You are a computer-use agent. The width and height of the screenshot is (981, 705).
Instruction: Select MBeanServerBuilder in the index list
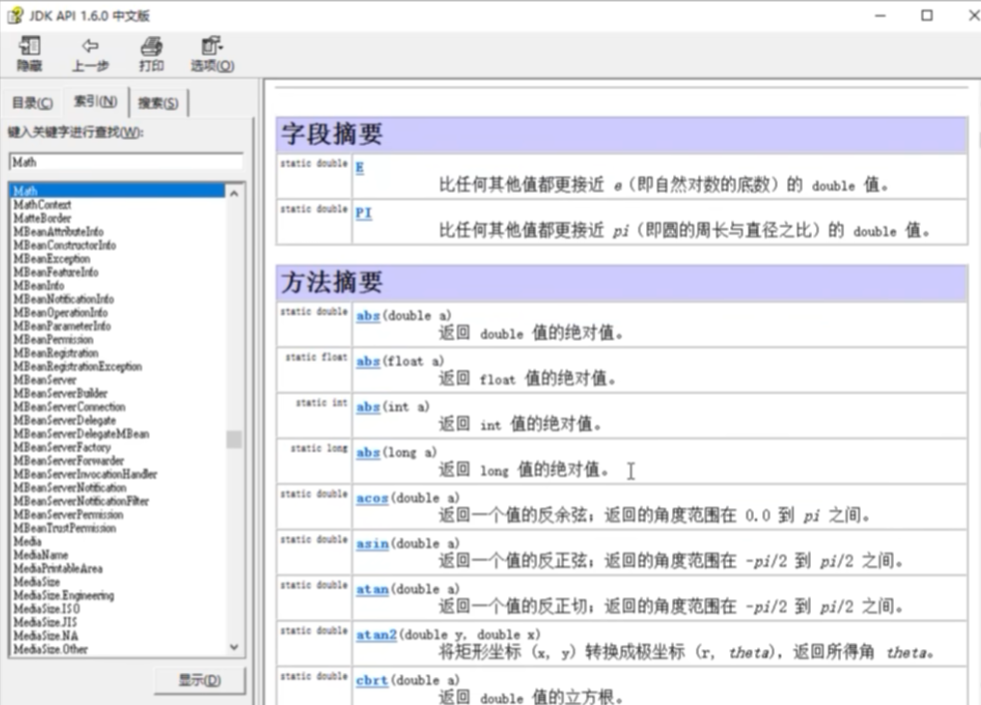click(x=60, y=393)
